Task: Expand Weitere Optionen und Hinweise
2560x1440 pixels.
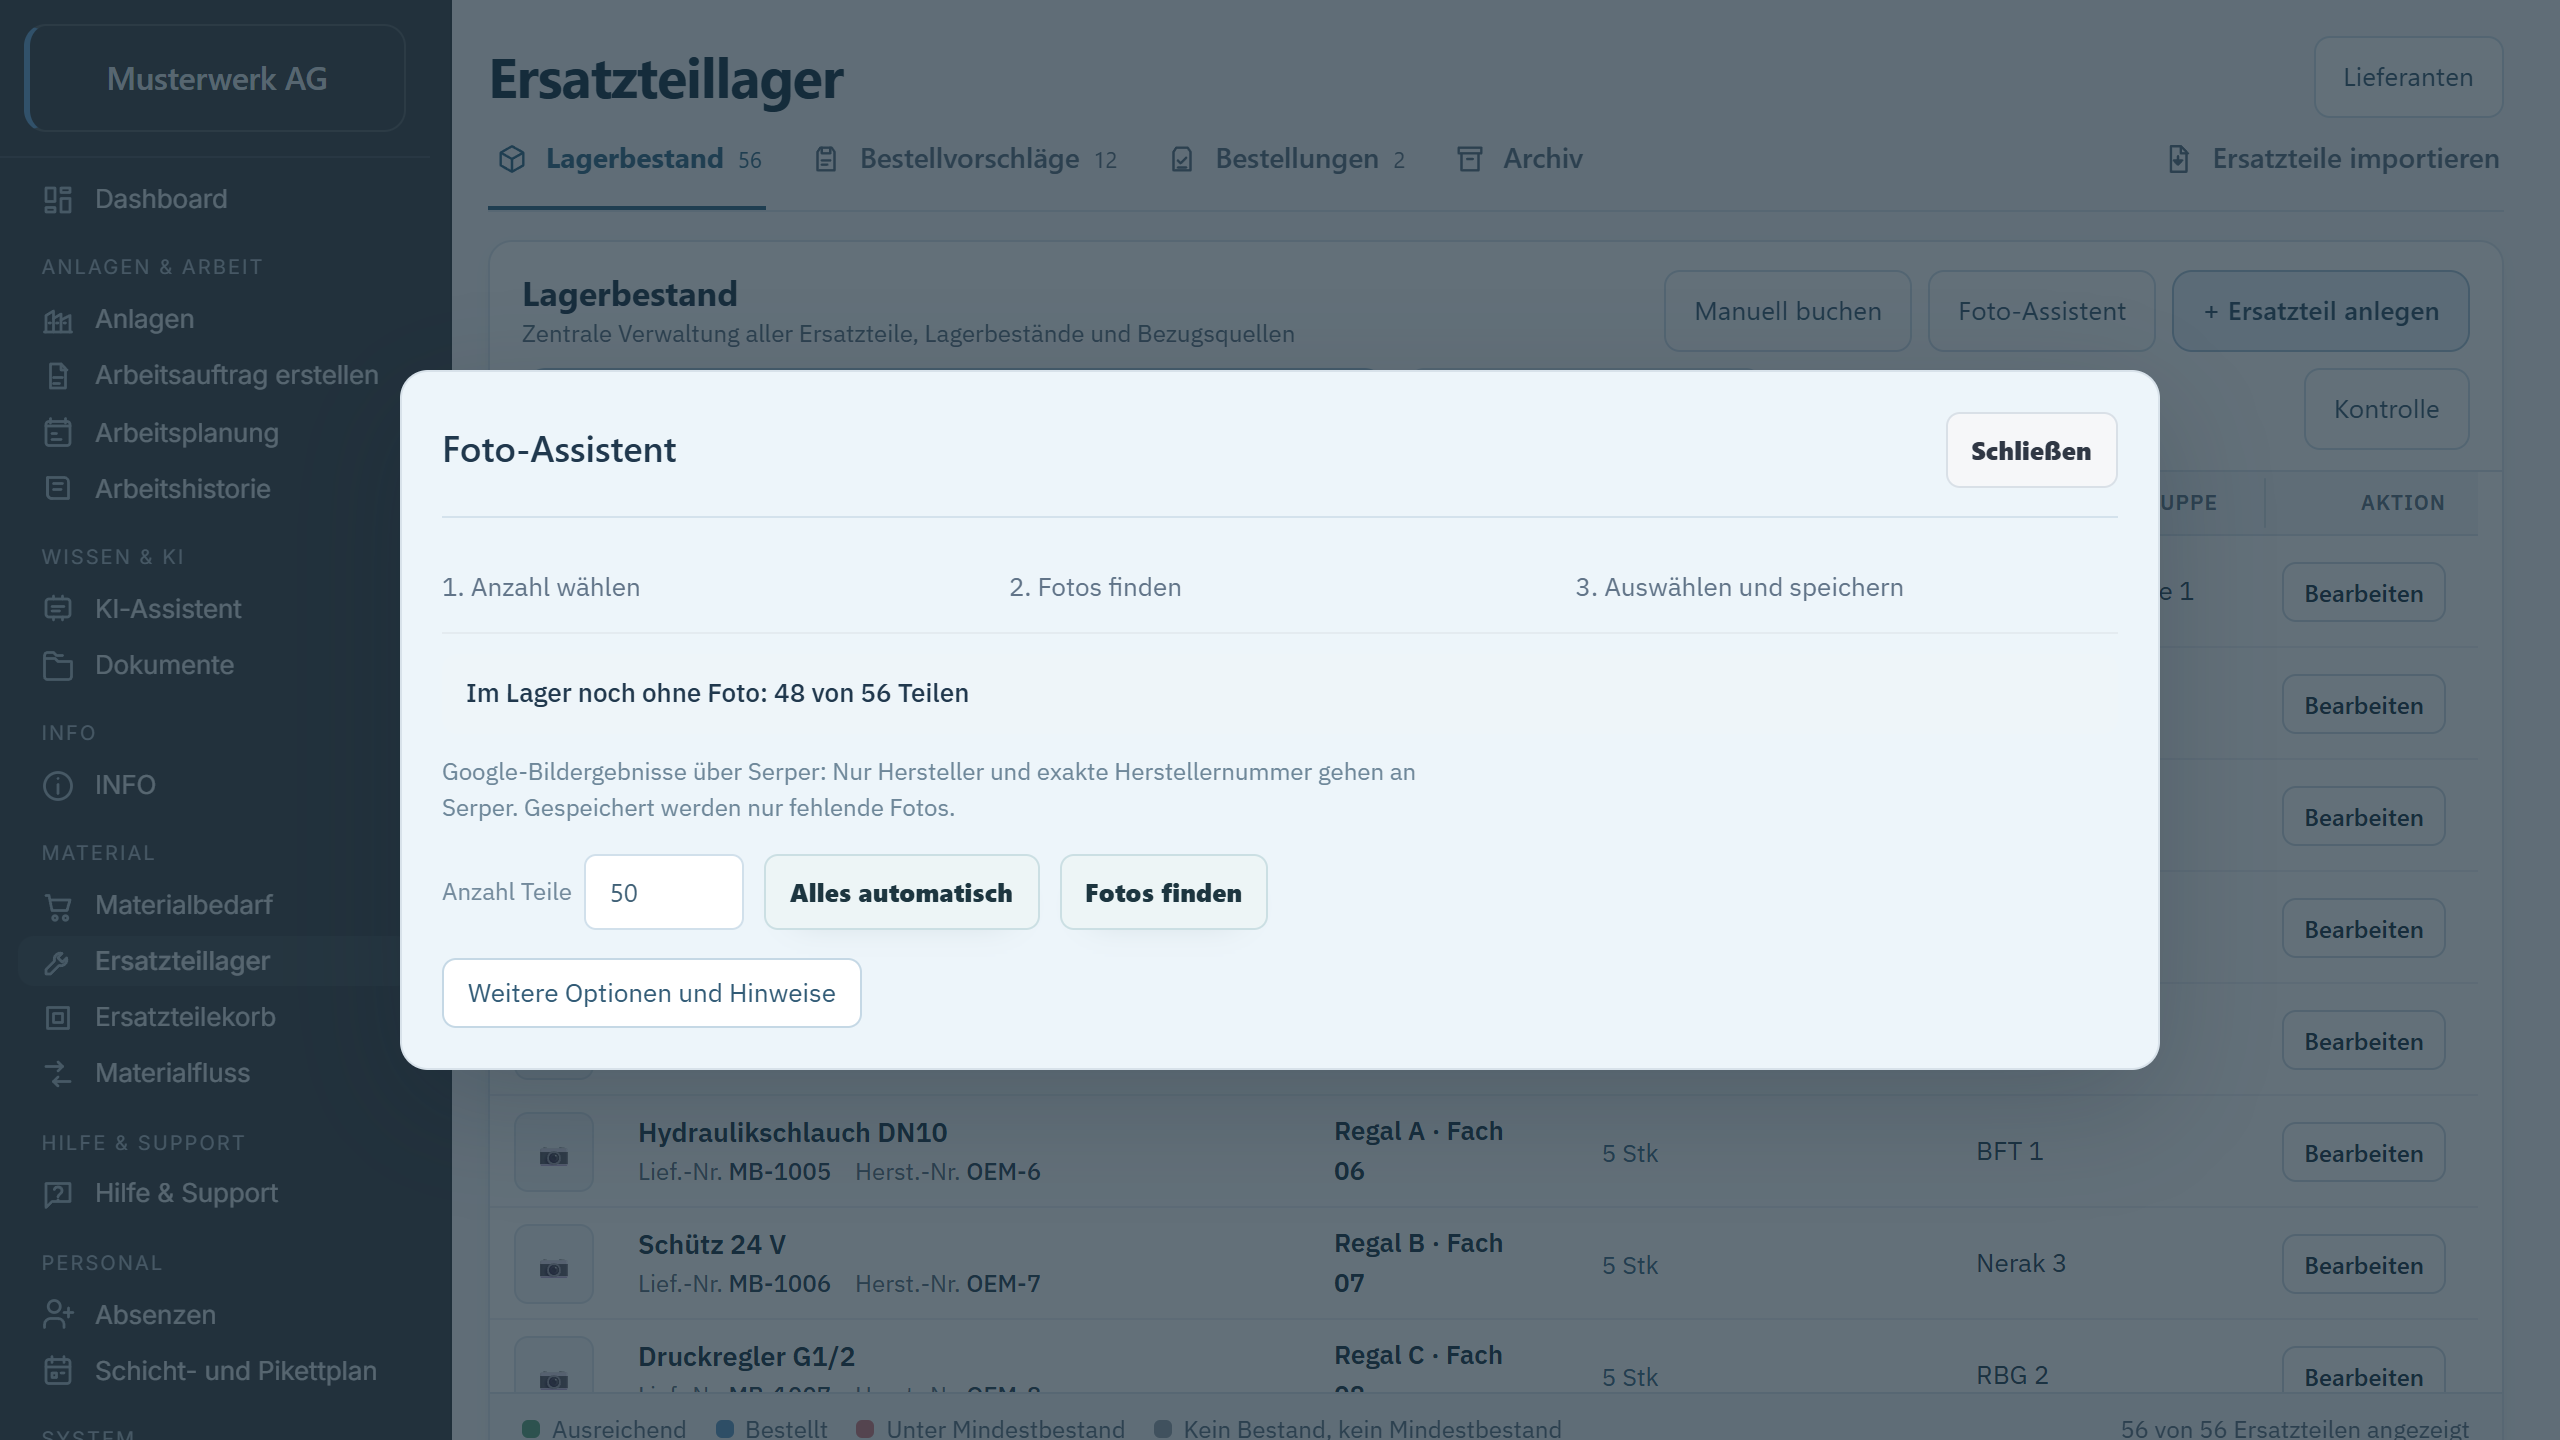Action: click(651, 993)
